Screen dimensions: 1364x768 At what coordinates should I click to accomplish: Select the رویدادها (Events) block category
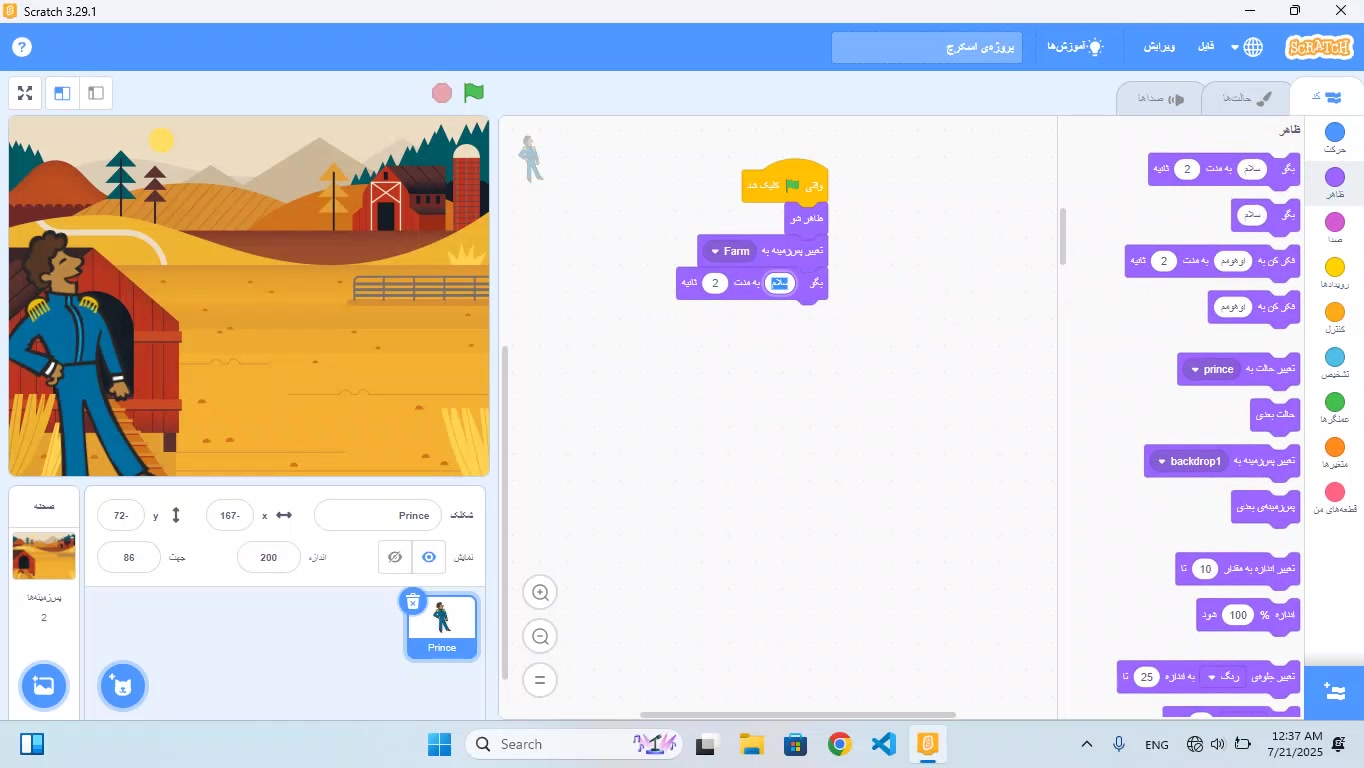tap(1335, 273)
